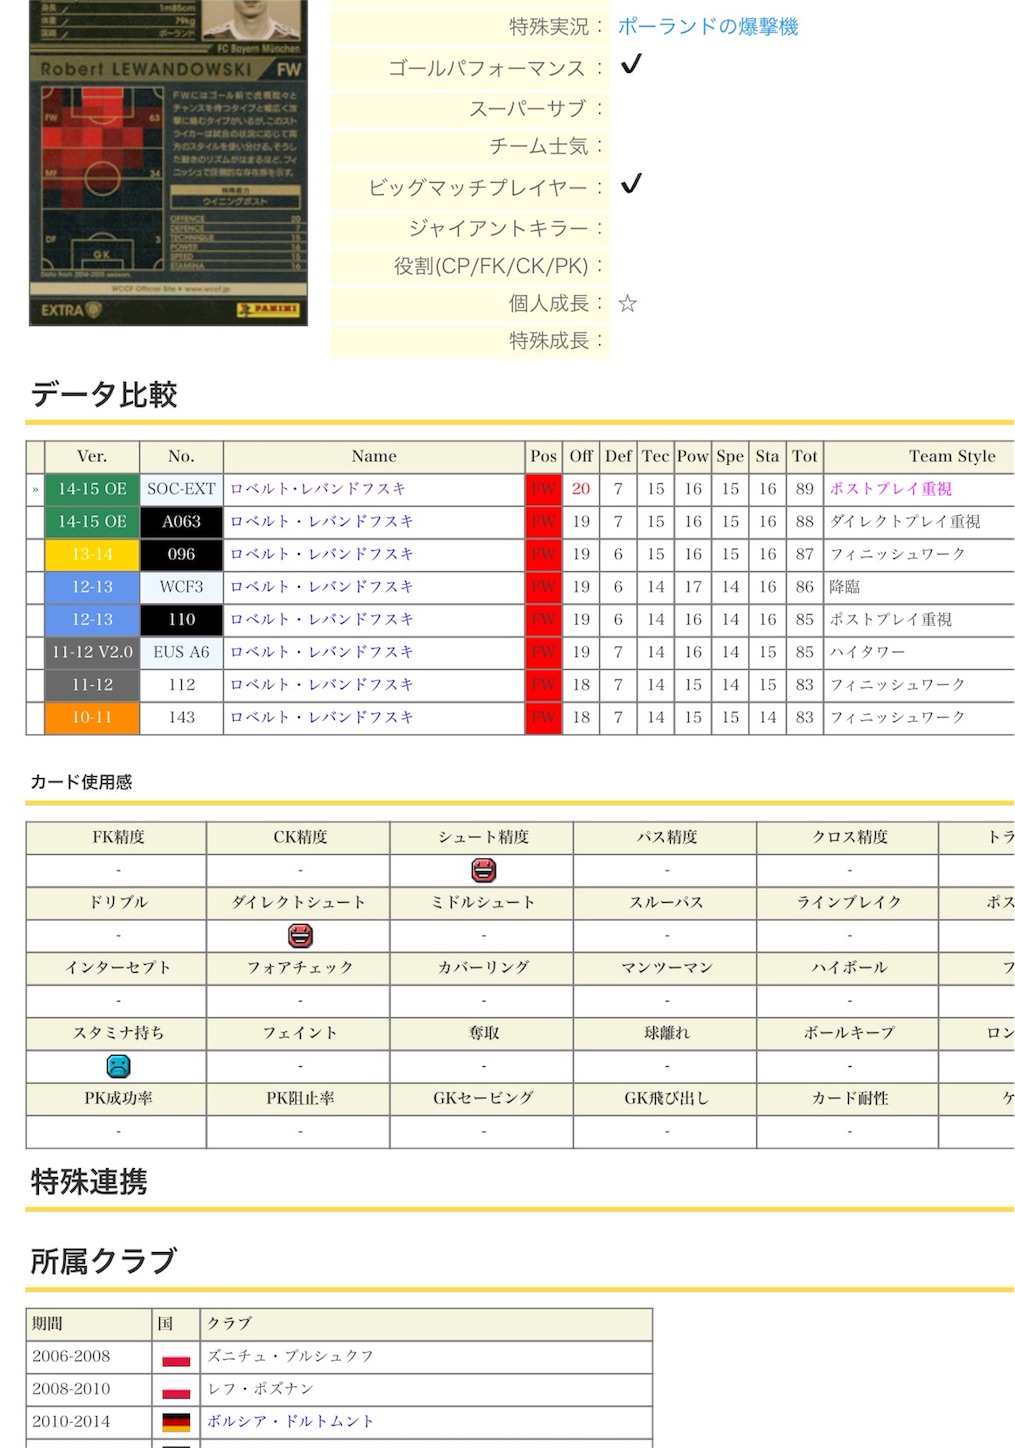Click the Name column header
Viewport: 1015px width, 1448px height.
374,456
